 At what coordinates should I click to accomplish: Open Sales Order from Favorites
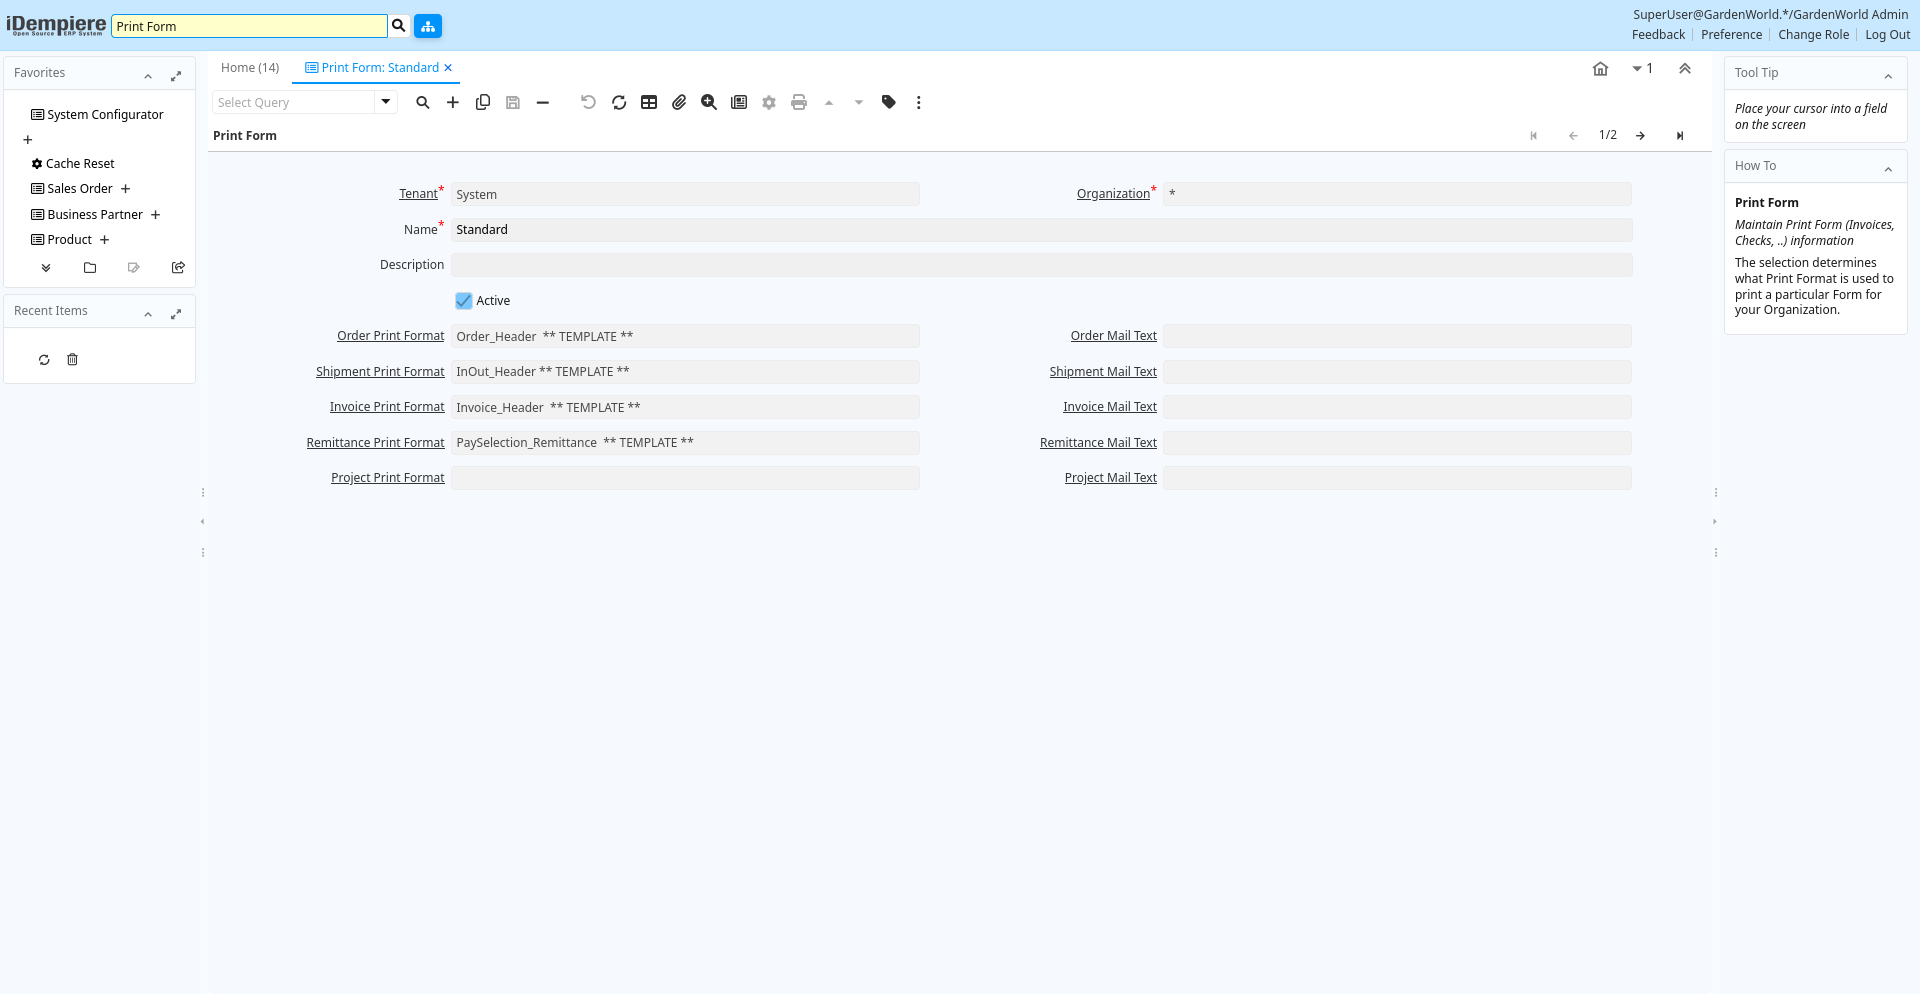pyautogui.click(x=80, y=189)
